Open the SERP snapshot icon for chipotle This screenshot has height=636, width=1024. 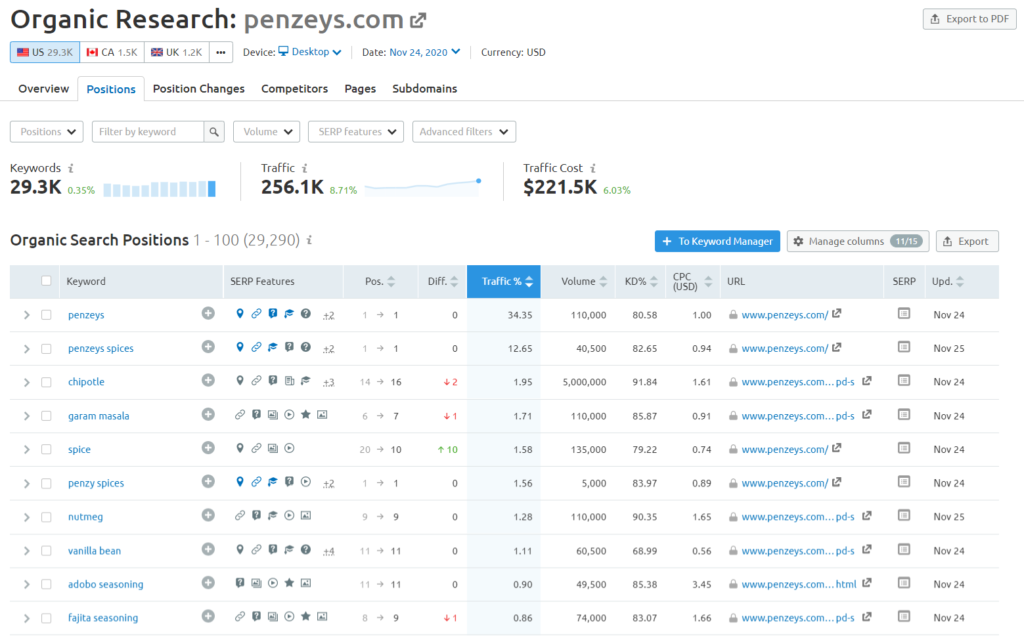tap(904, 381)
